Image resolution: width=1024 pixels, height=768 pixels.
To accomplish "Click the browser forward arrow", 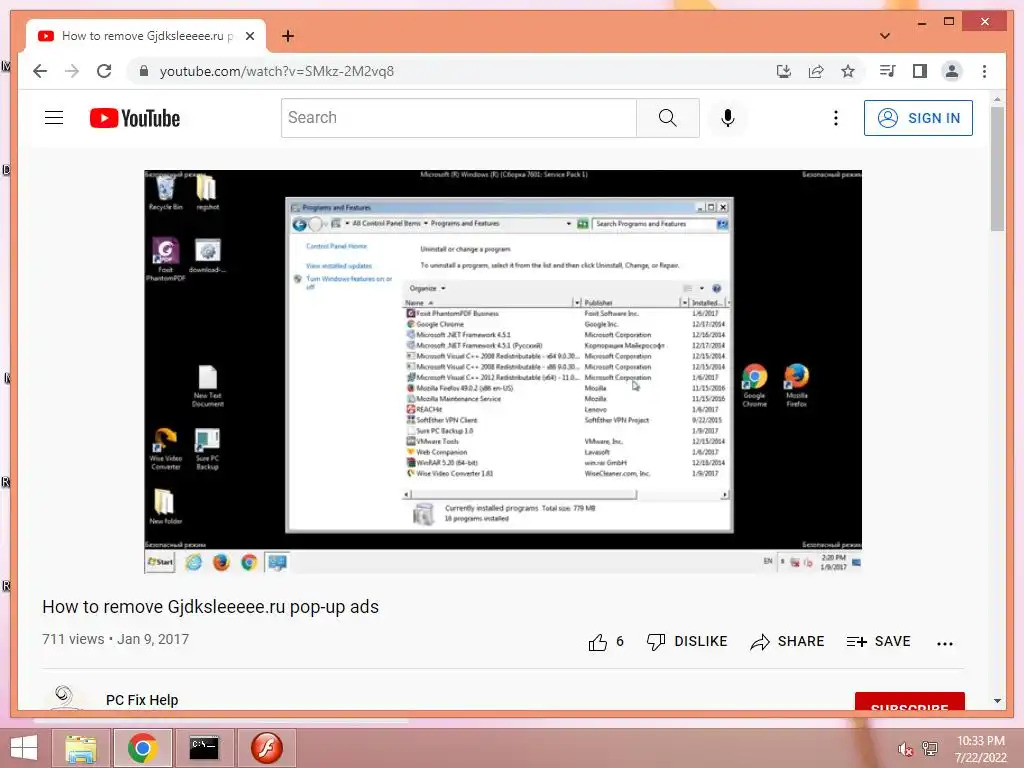I will coord(72,71).
